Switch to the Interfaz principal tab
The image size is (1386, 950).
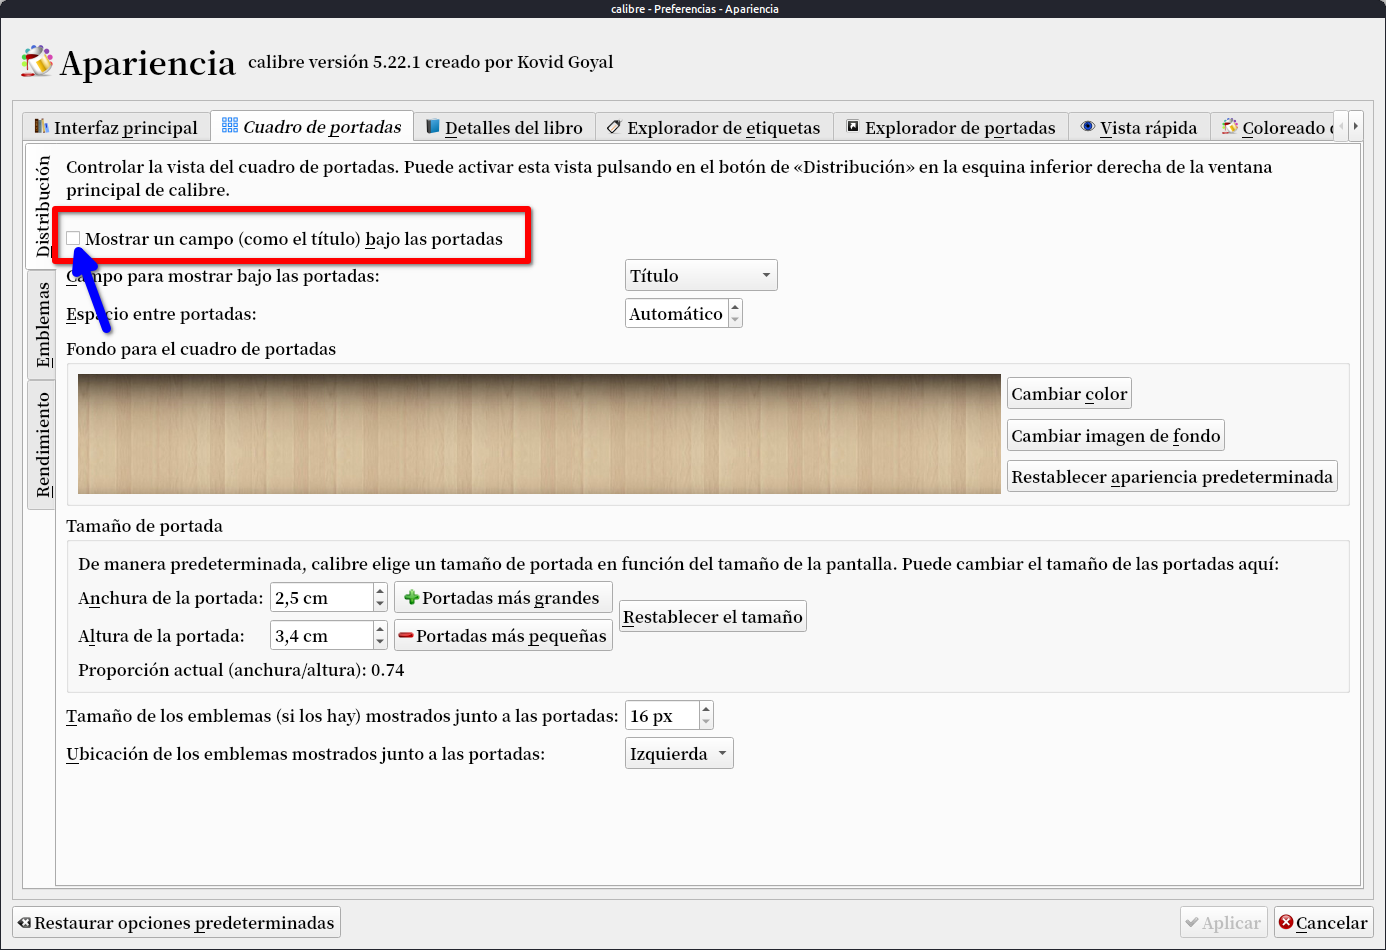(x=116, y=127)
